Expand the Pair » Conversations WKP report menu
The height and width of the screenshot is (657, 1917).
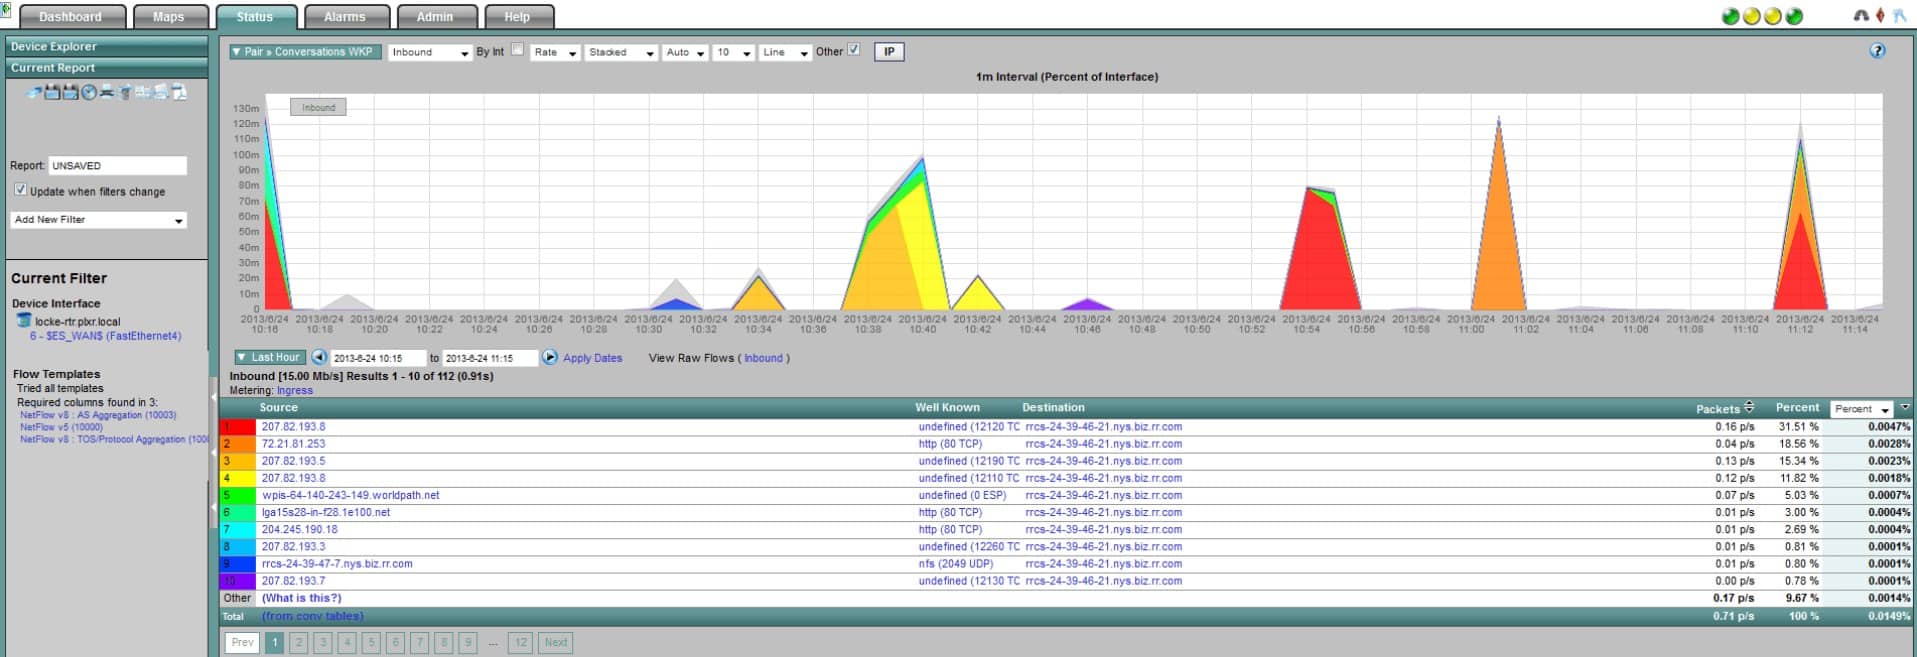point(305,52)
